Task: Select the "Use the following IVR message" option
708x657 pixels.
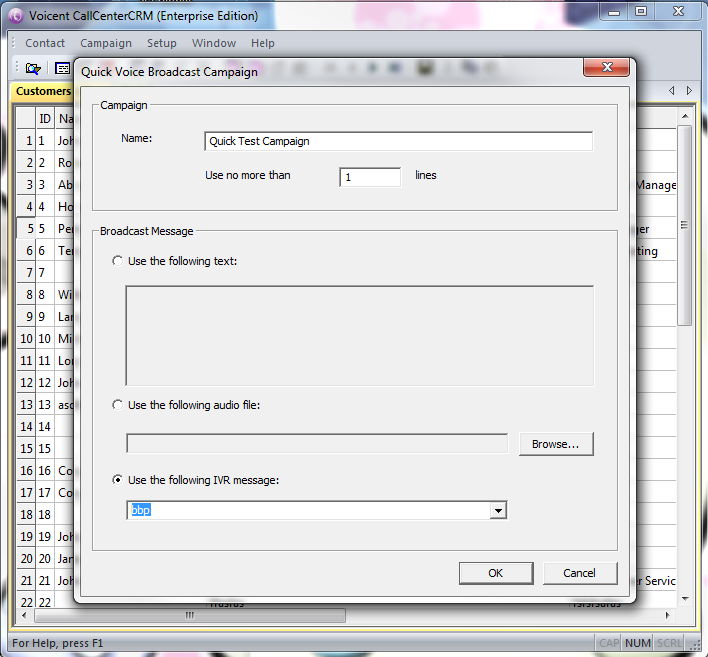Action: tap(119, 480)
